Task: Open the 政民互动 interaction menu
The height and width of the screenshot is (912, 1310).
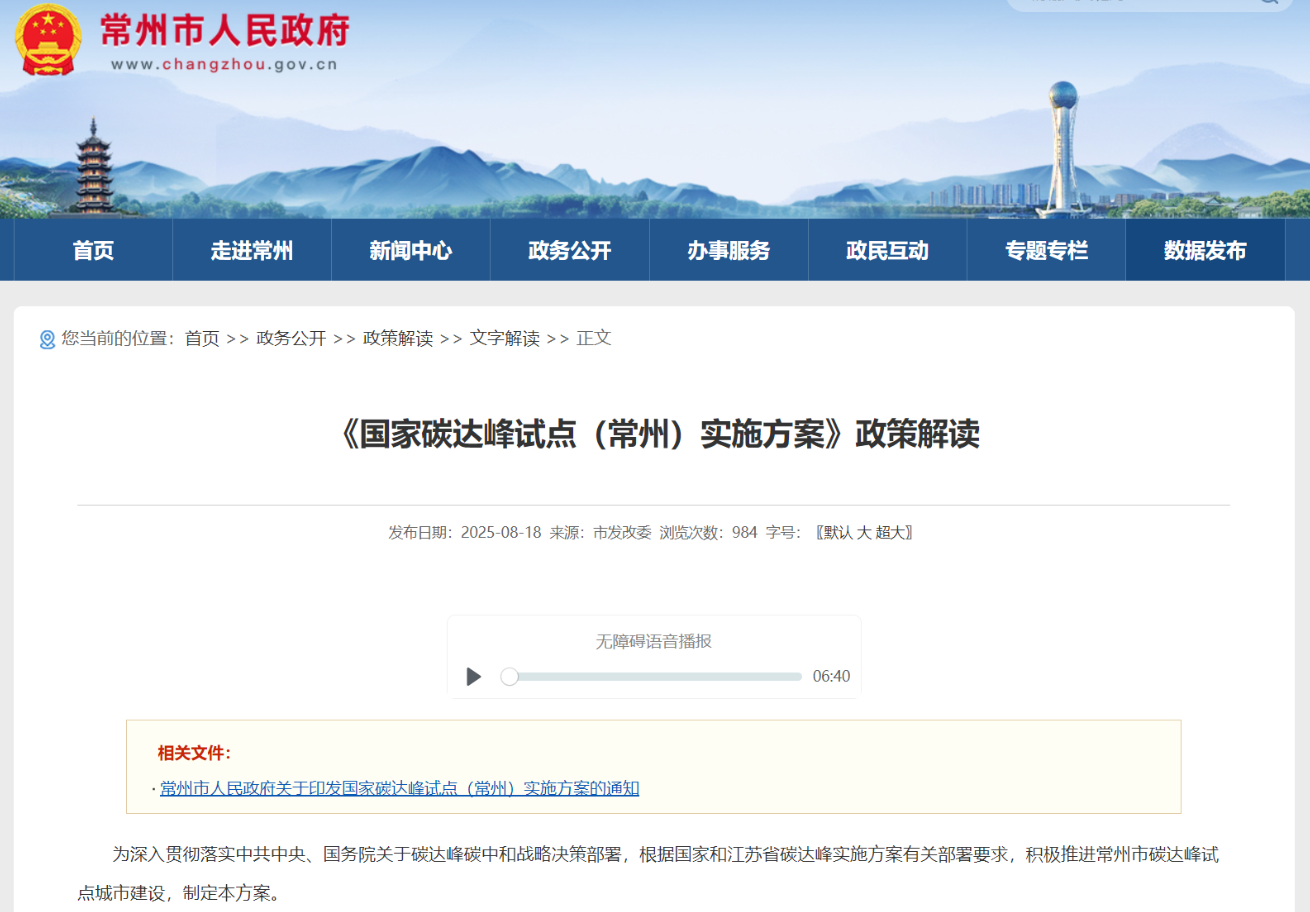Action: point(887,250)
